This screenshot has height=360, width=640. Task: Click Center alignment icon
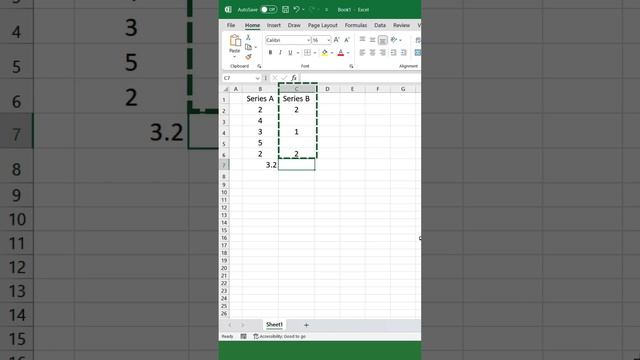372,53
